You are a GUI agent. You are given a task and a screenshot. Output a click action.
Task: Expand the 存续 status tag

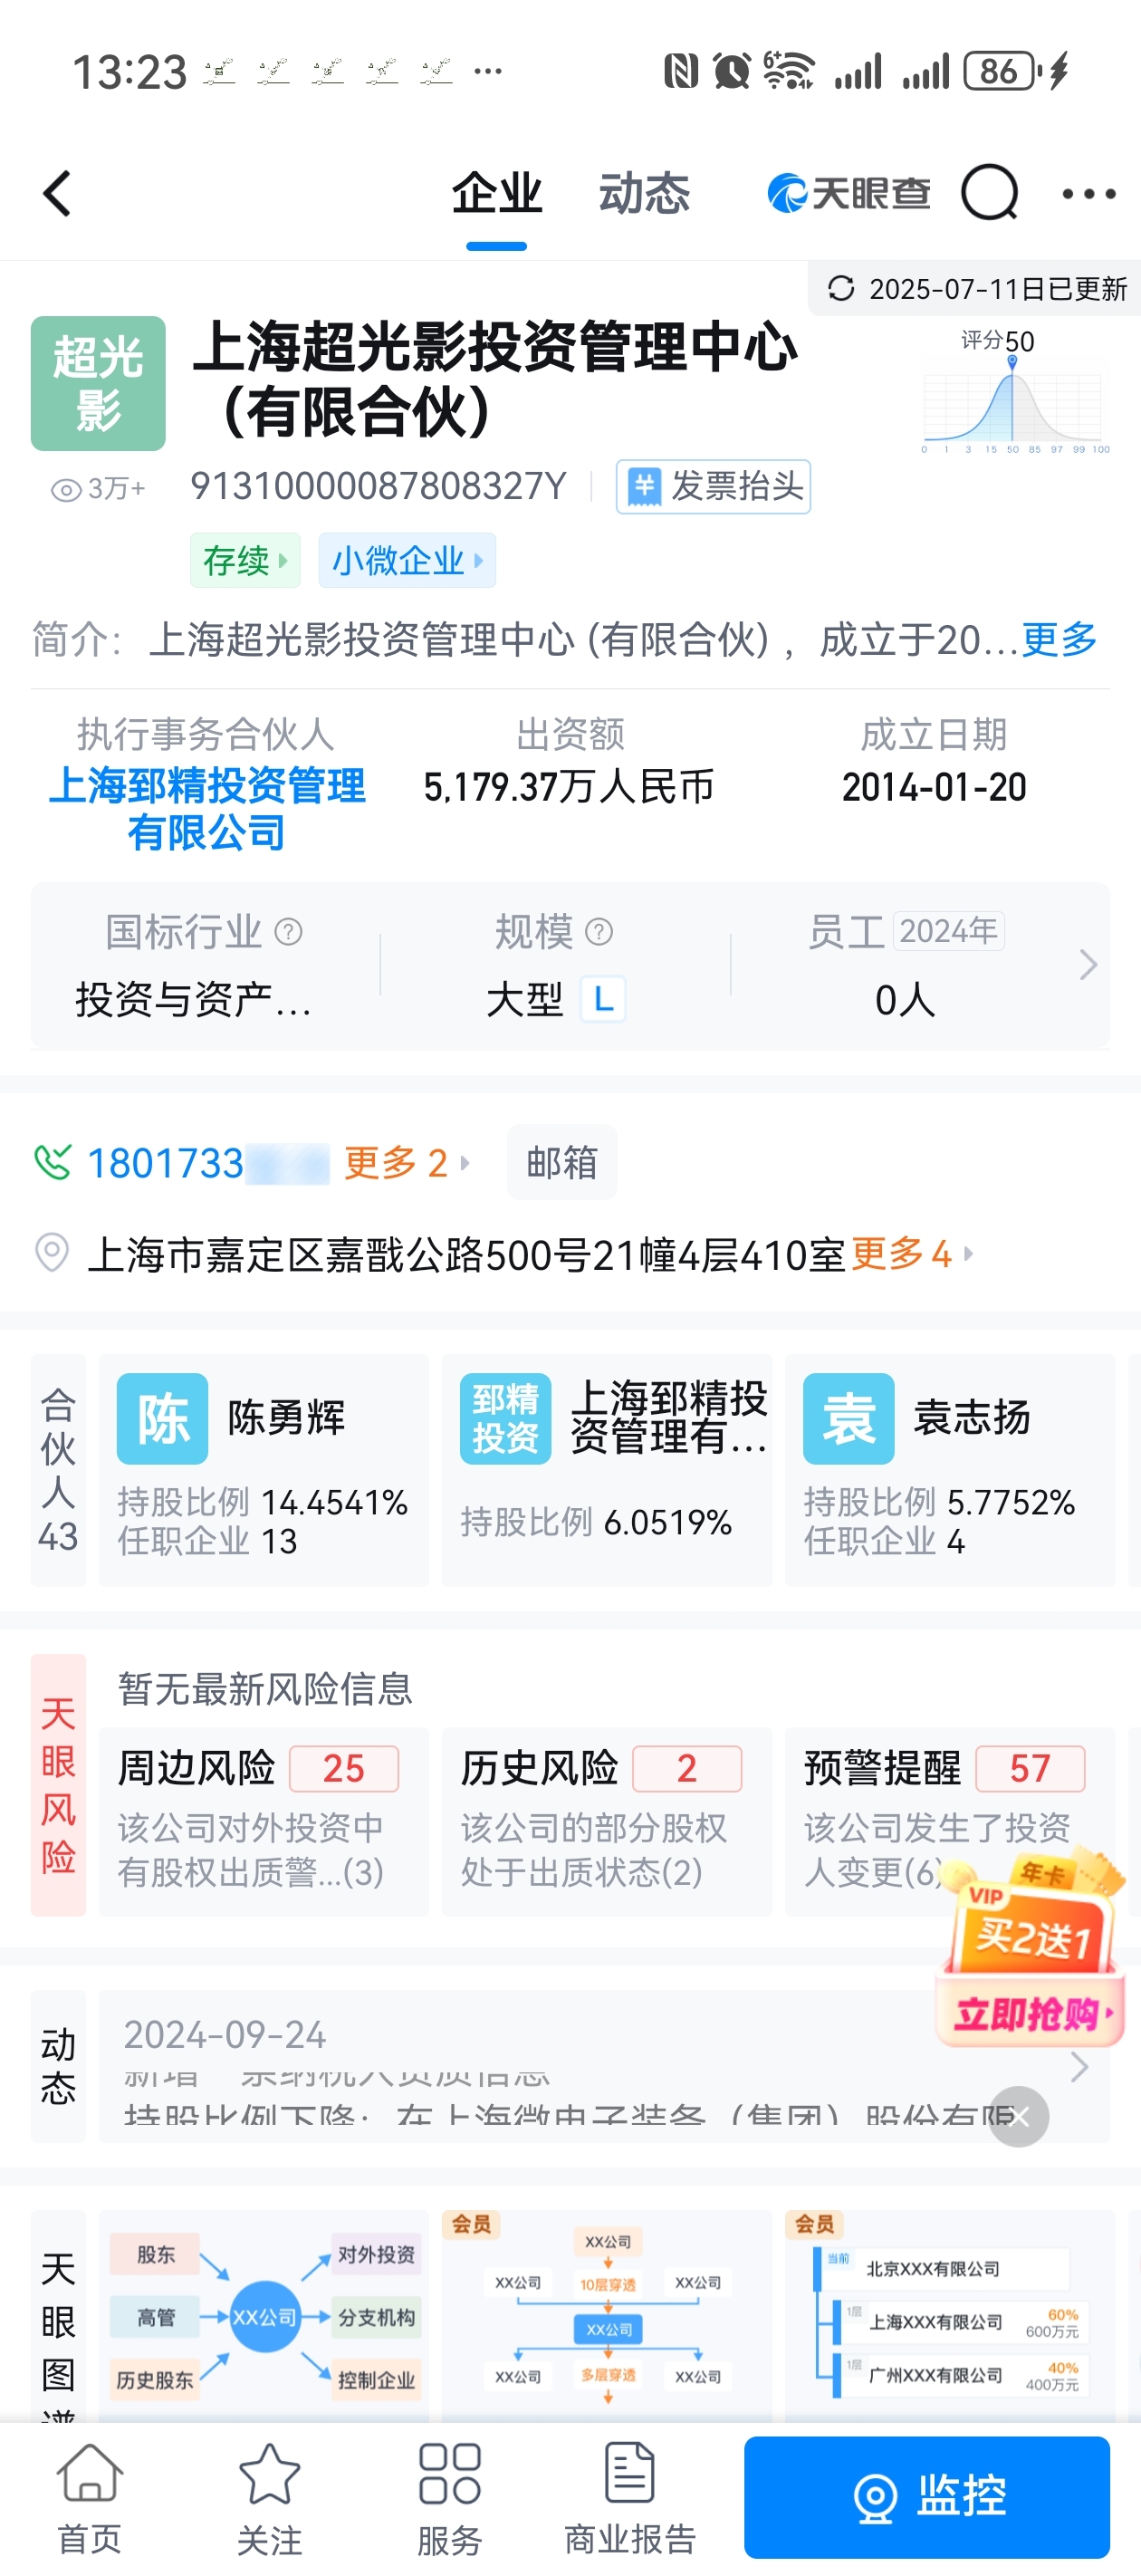click(245, 560)
